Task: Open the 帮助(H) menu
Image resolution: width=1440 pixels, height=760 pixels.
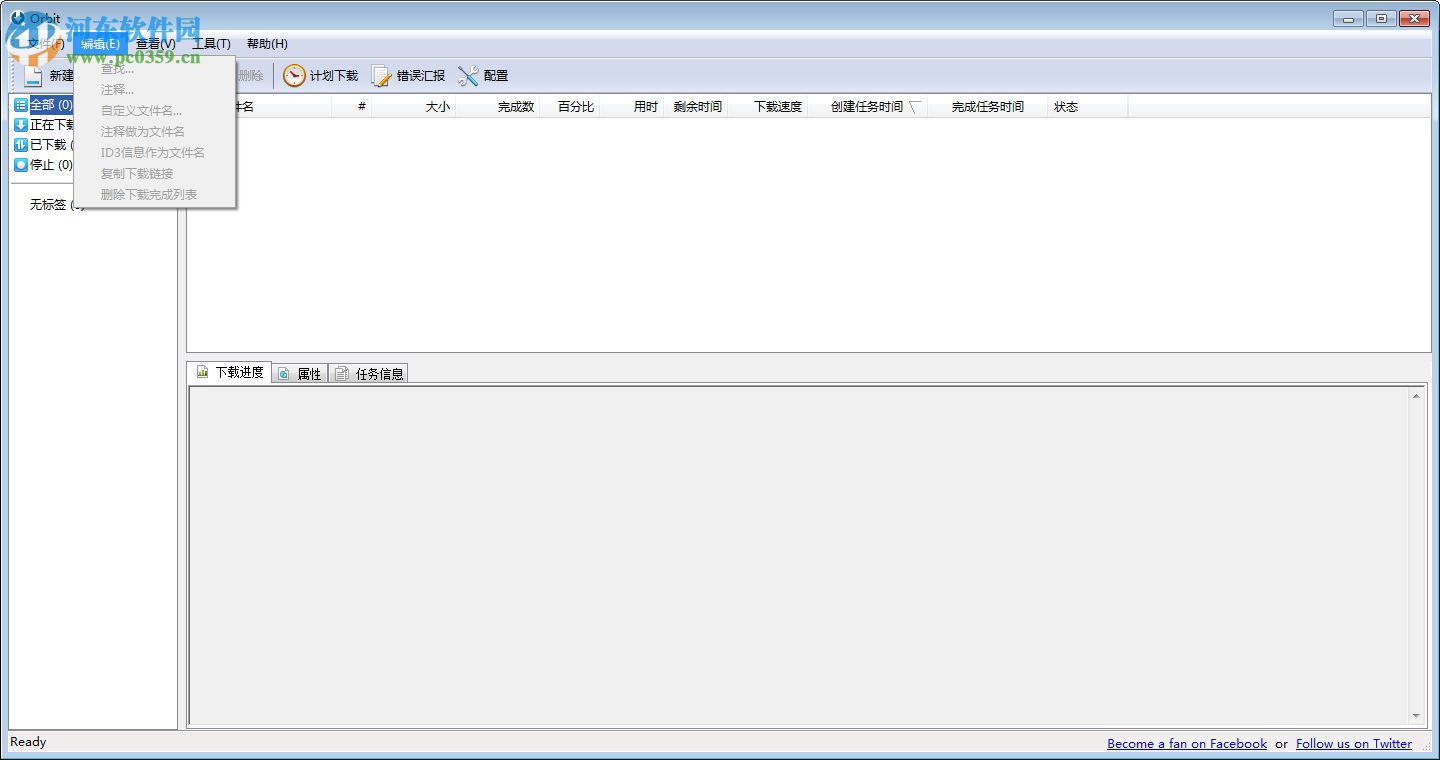Action: tap(265, 43)
